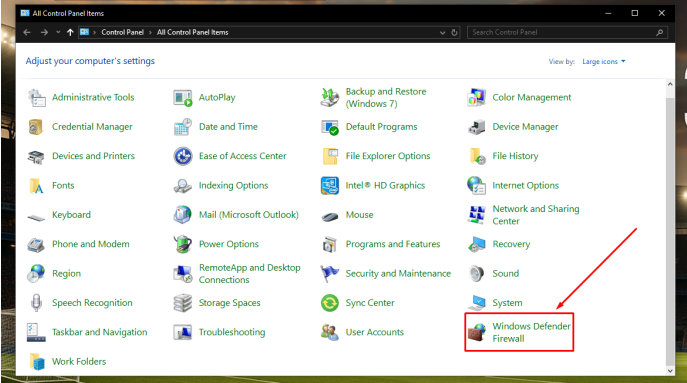Select Control Panel breadcrumb segment

tap(123, 32)
